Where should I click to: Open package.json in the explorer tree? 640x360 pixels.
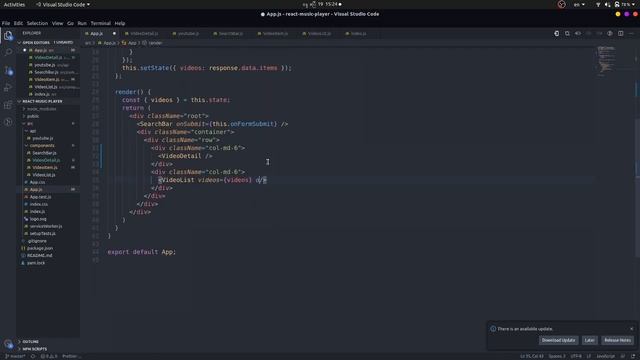[40, 248]
